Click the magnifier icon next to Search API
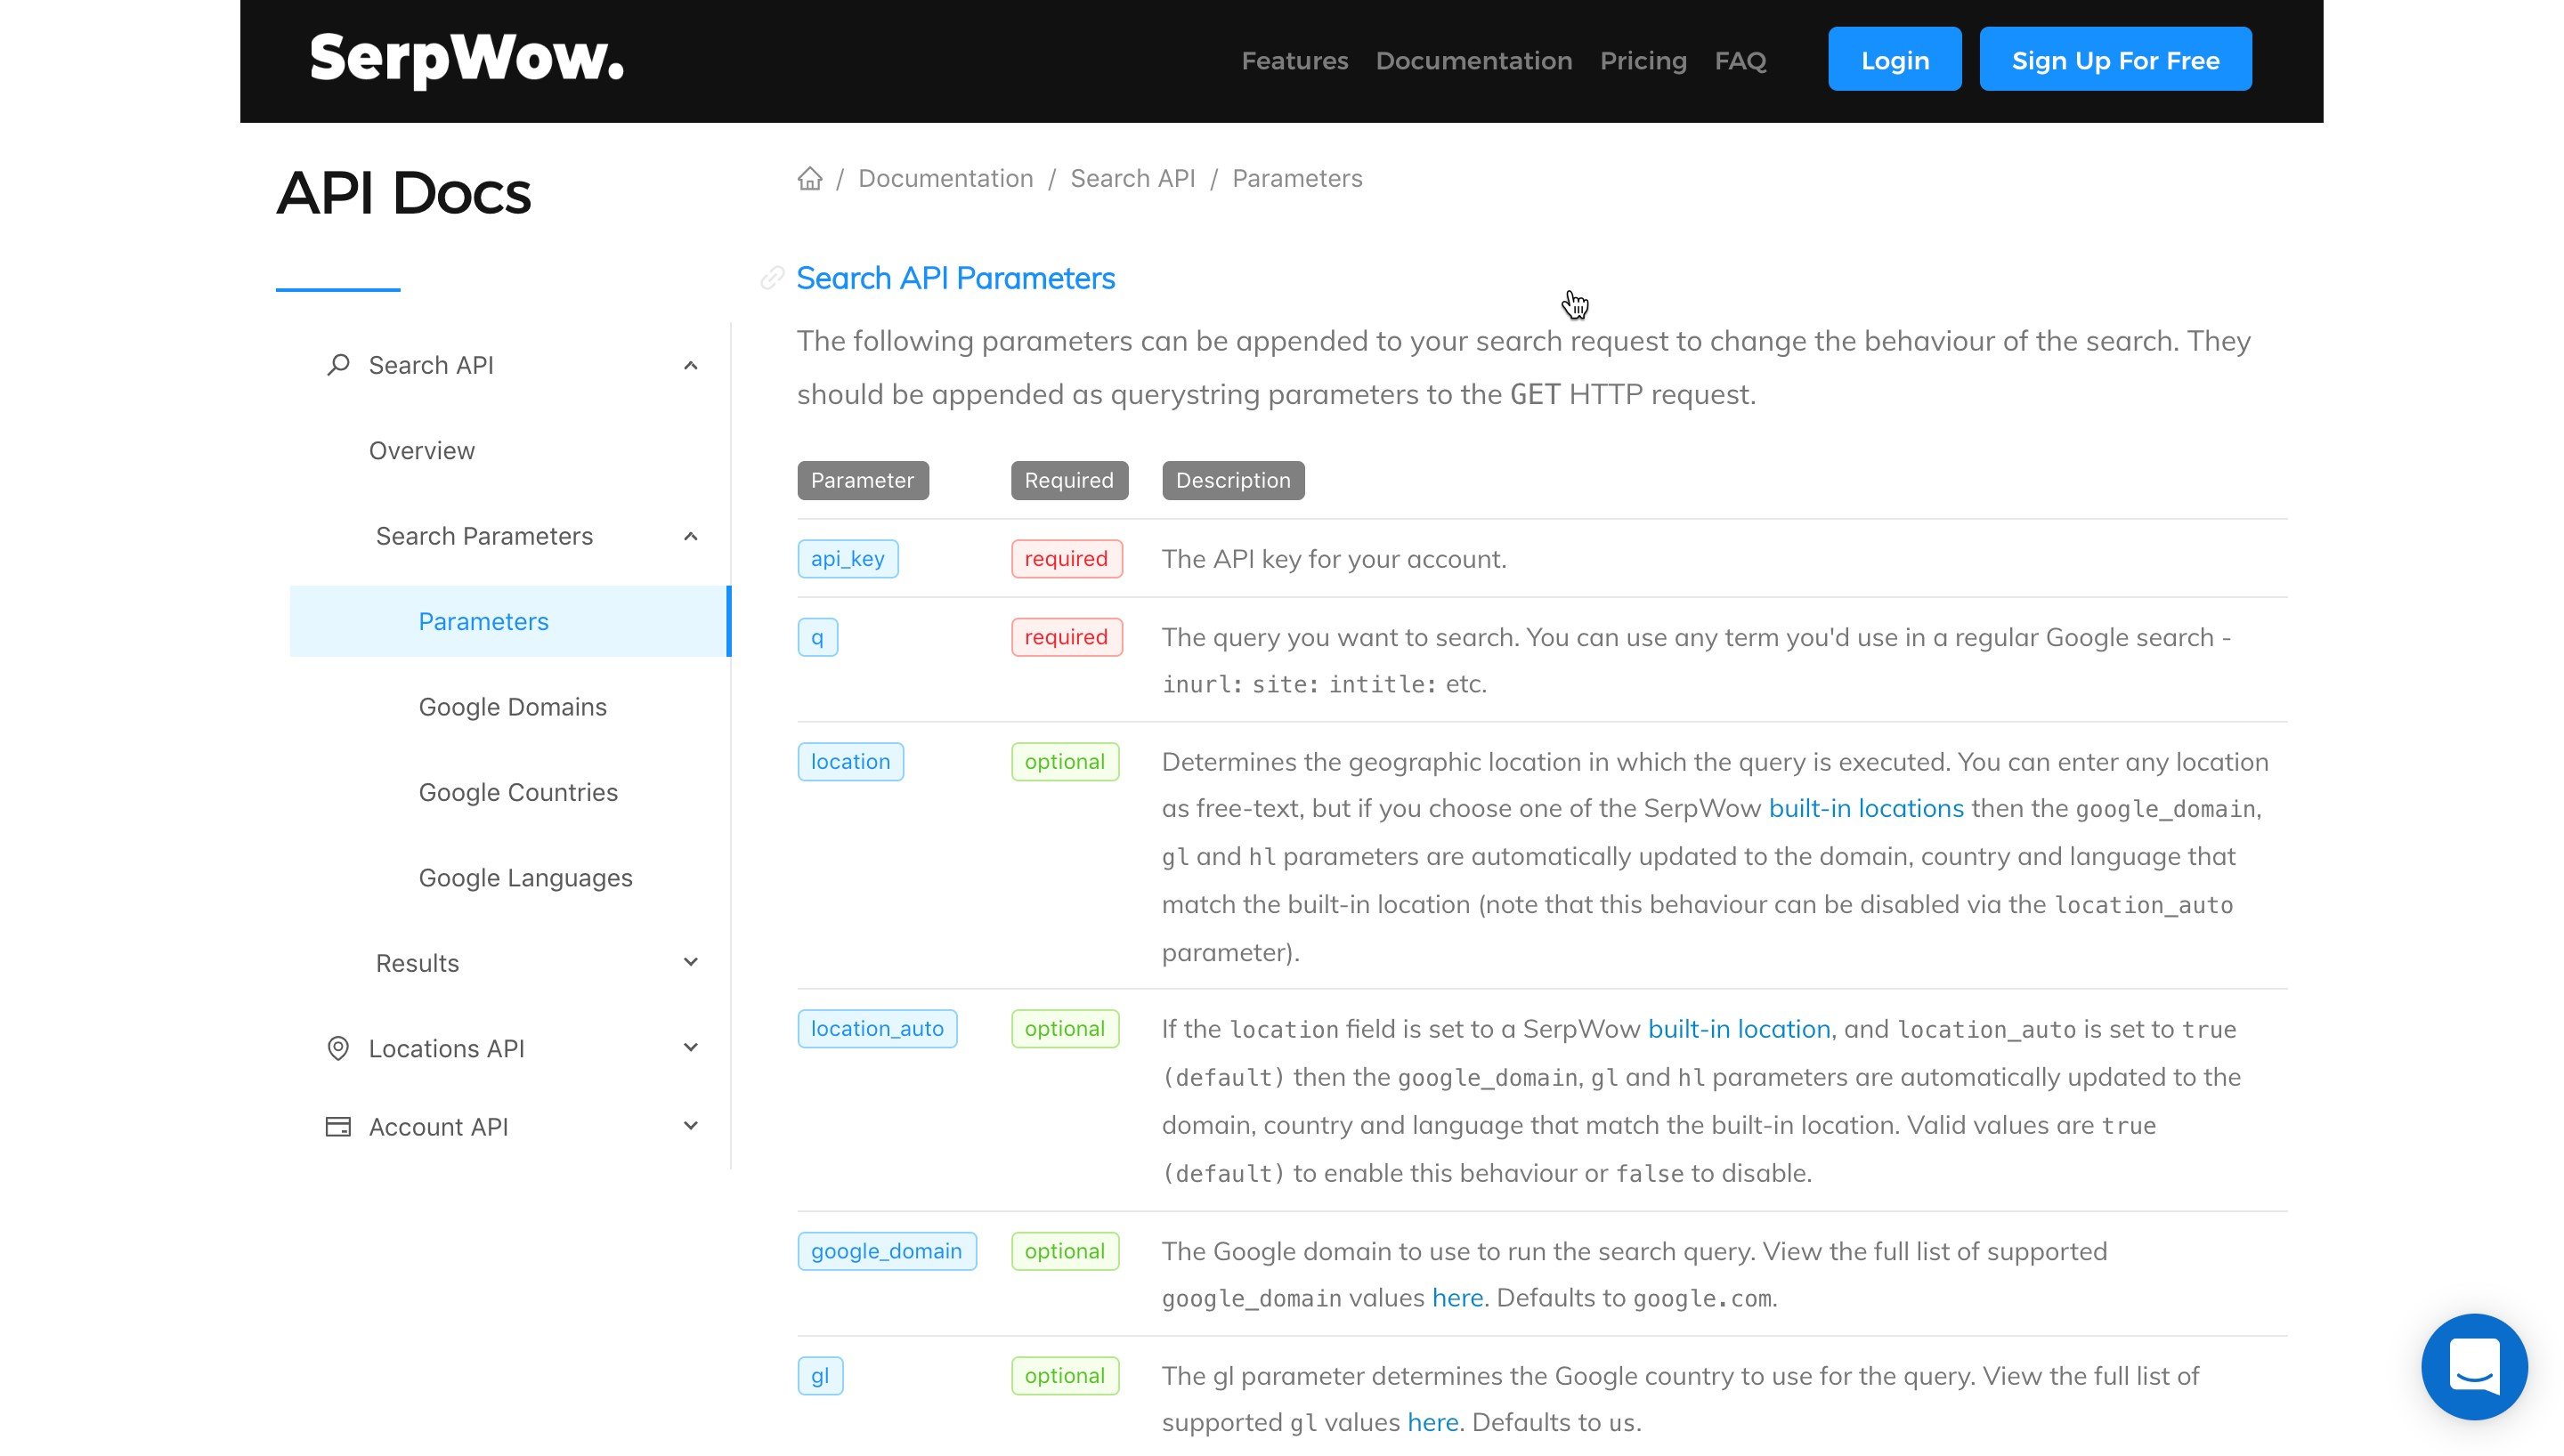The height and width of the screenshot is (1456, 2564). point(338,365)
